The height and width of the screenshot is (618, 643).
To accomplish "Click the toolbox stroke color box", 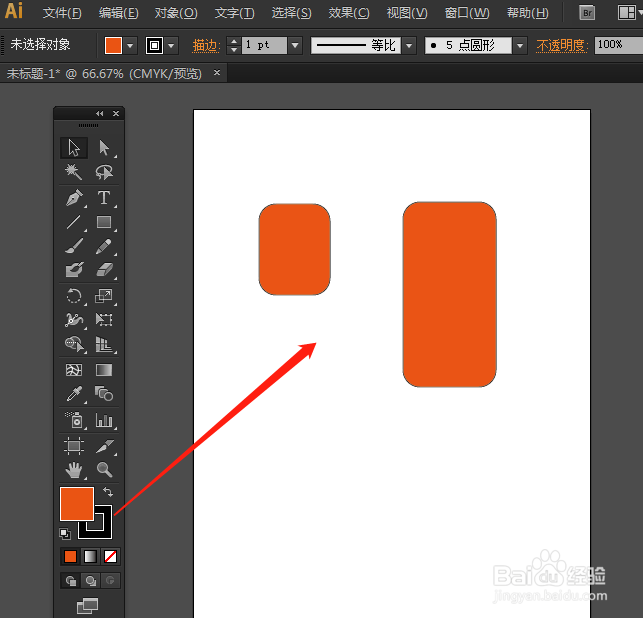I will pyautogui.click(x=103, y=528).
